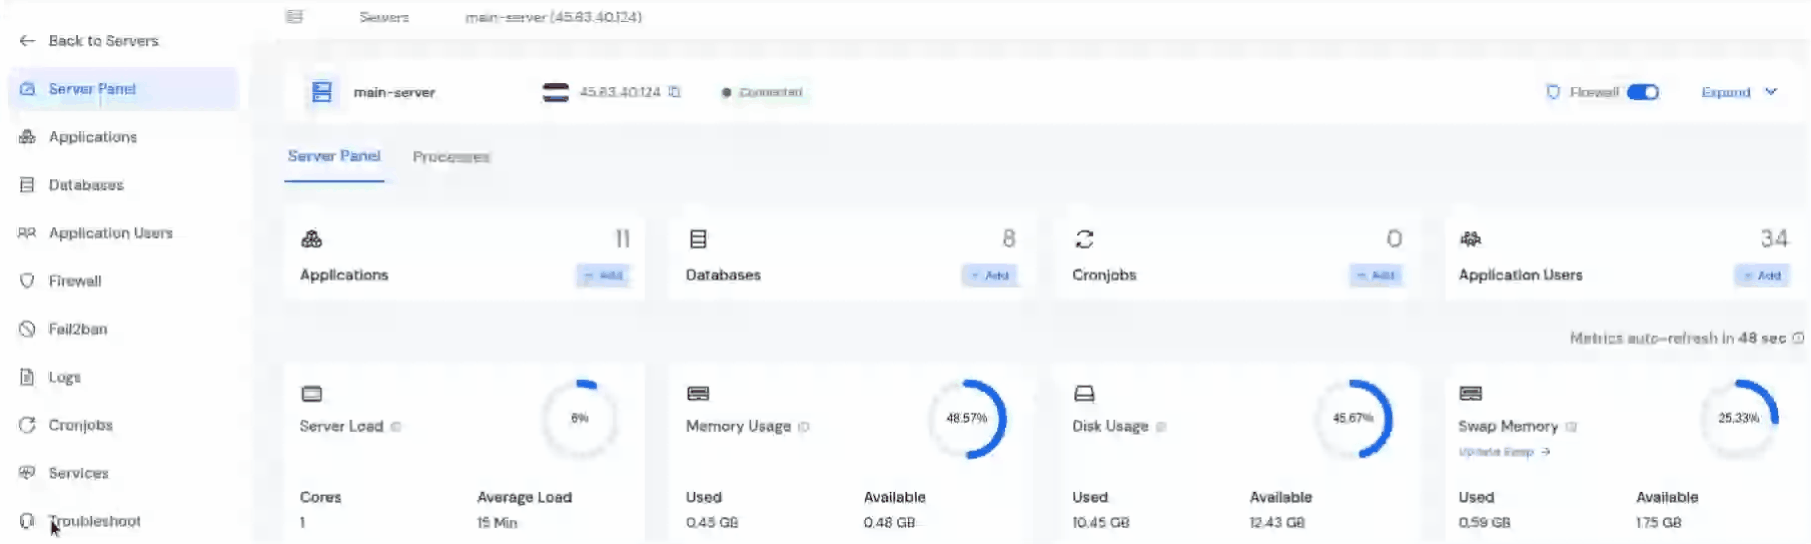Image resolution: width=1811 pixels, height=544 pixels.
Task: Copy the server IP address
Action: (x=675, y=92)
